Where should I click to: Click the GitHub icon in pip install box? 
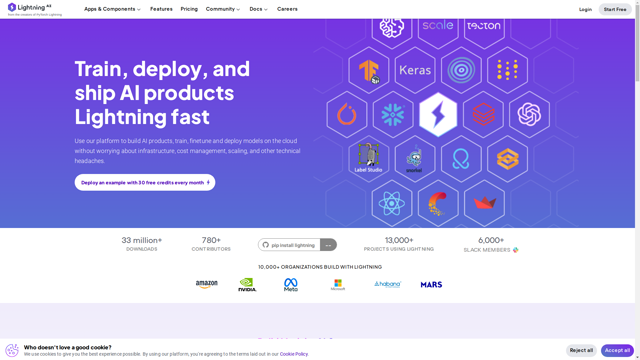click(266, 245)
